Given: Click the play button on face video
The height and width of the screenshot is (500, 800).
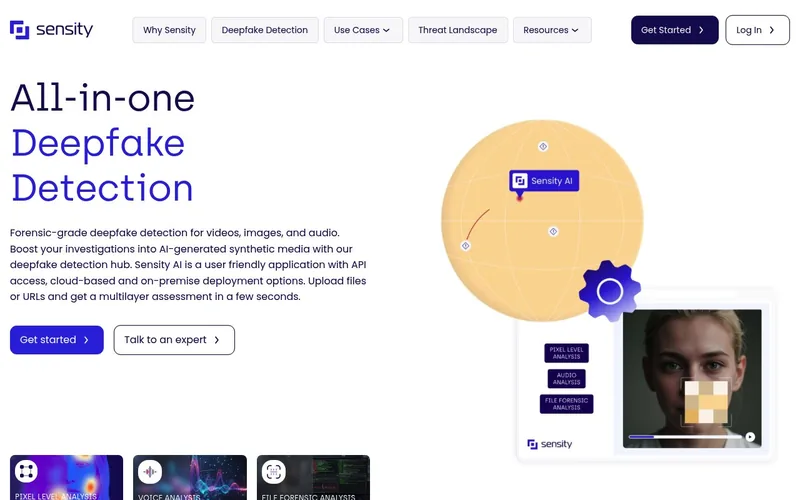Looking at the screenshot, I should tap(750, 437).
